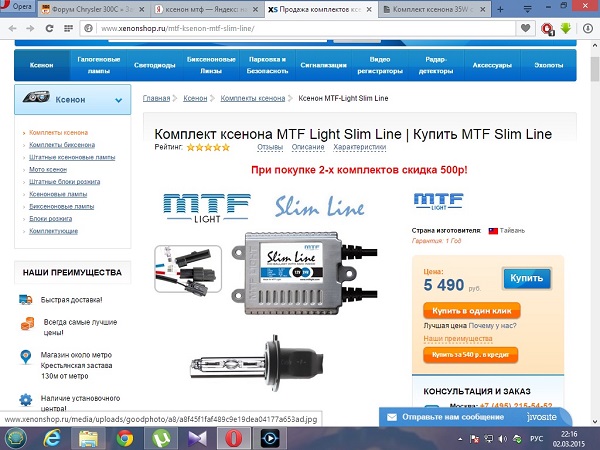Open Комплектующие sidebar link

[53, 231]
